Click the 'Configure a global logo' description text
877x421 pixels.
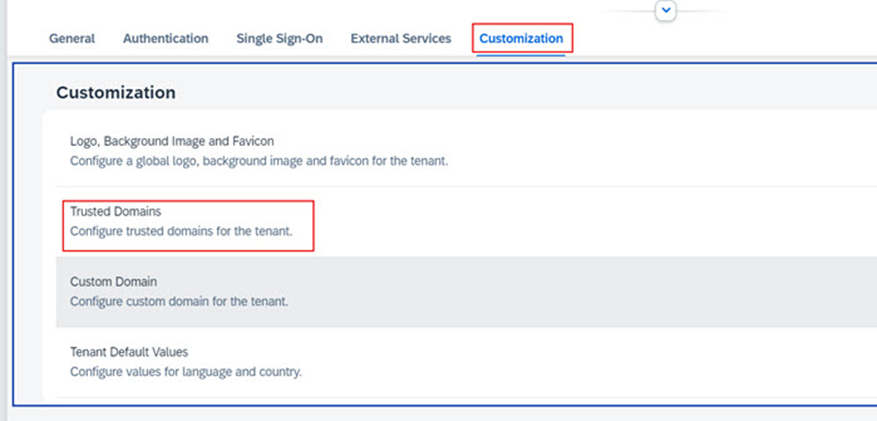click(258, 160)
